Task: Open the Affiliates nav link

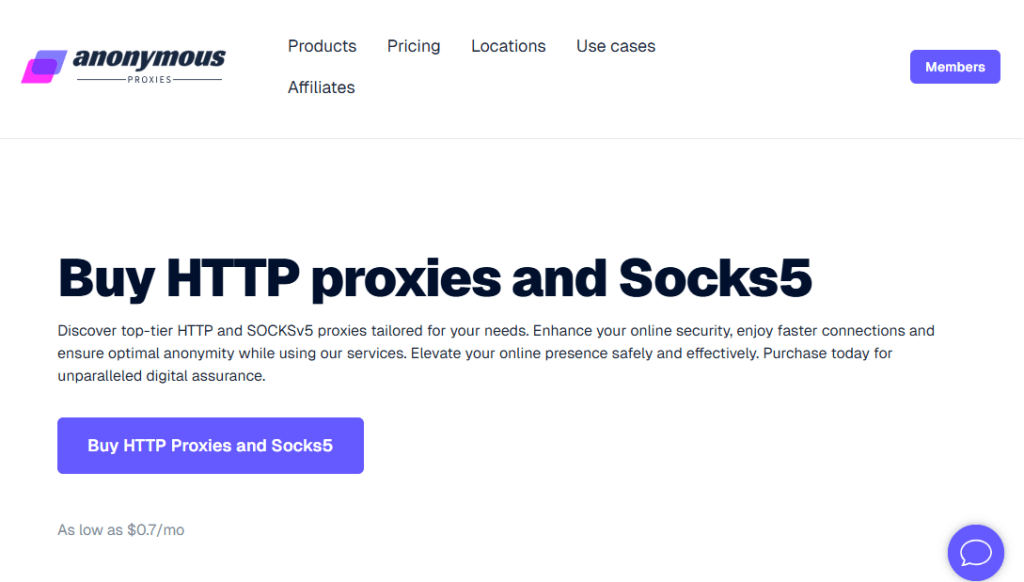Action: [x=321, y=87]
